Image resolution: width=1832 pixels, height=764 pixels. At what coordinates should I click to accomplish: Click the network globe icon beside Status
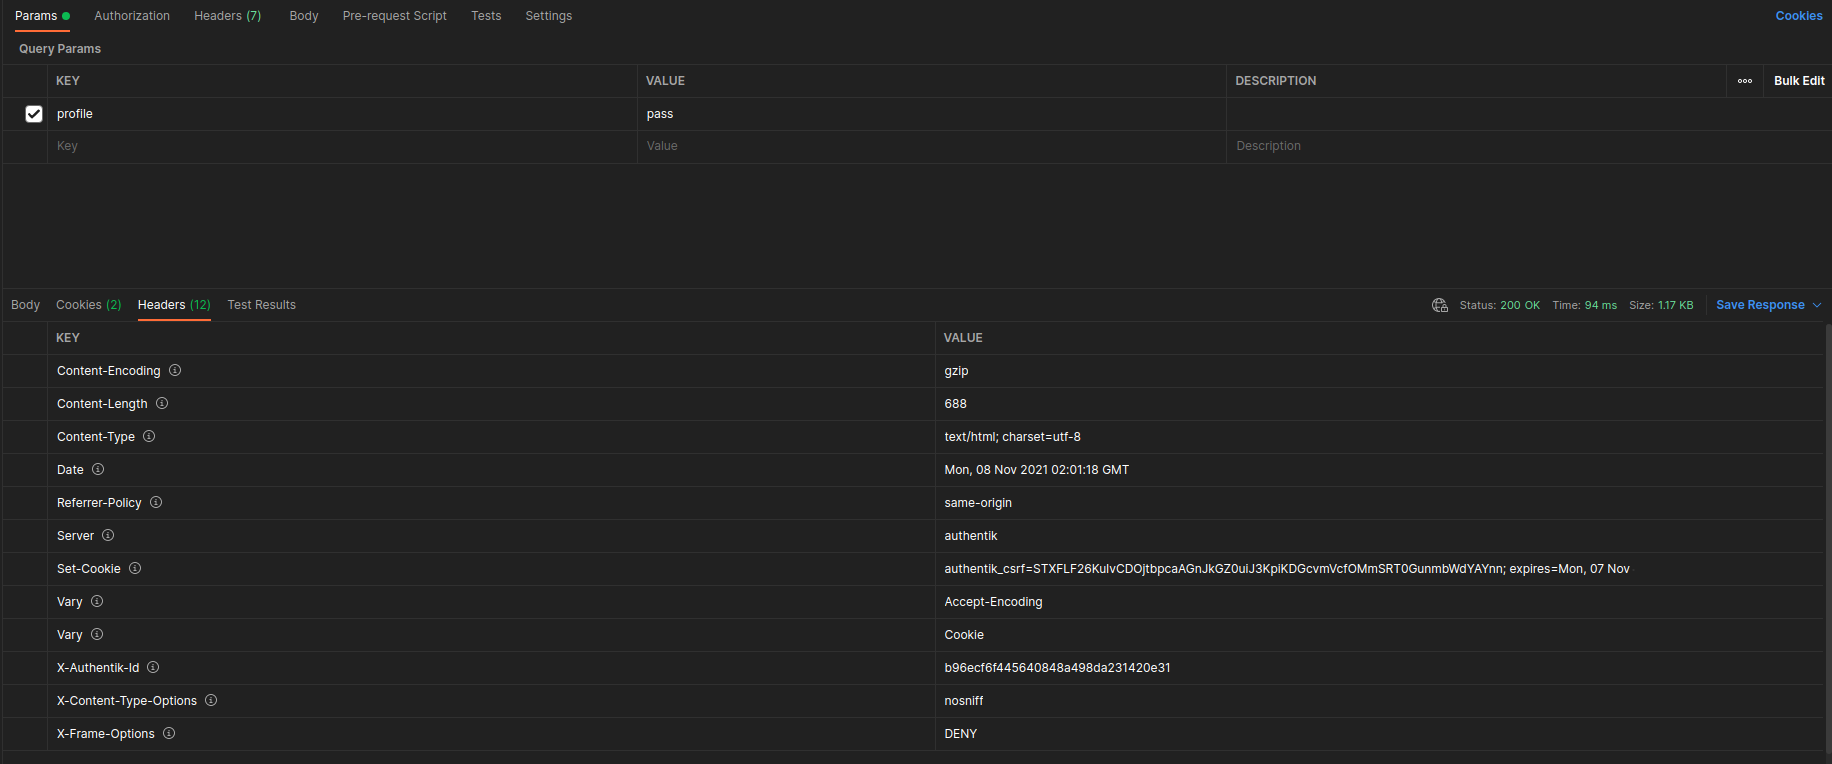pyautogui.click(x=1440, y=305)
